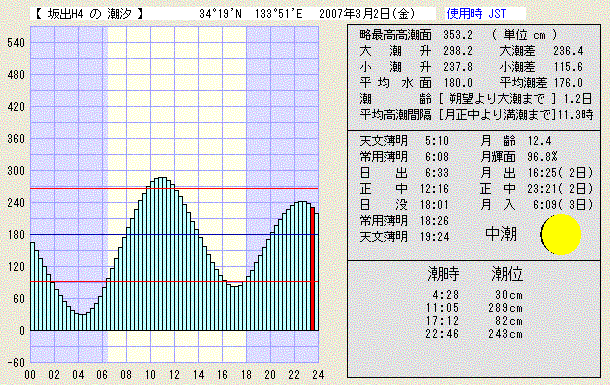This screenshot has height=385, width=610.
Task: Click the latitude 34°19'N text
Action: tap(220, 14)
